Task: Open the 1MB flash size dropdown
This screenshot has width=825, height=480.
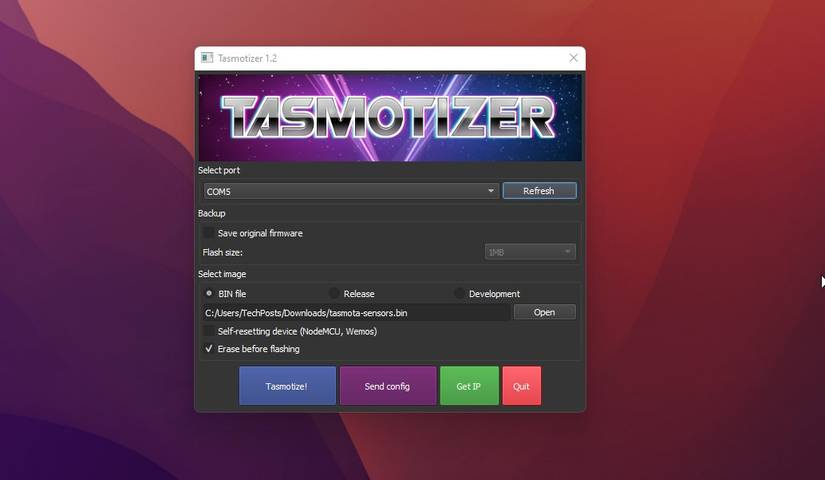Action: point(530,252)
